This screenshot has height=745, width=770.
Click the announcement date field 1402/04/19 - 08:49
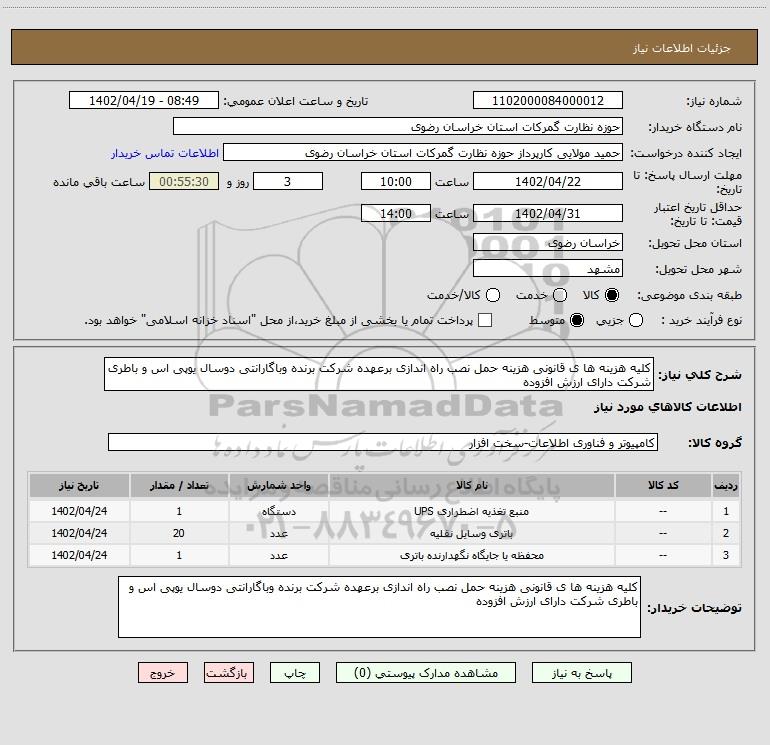(144, 101)
